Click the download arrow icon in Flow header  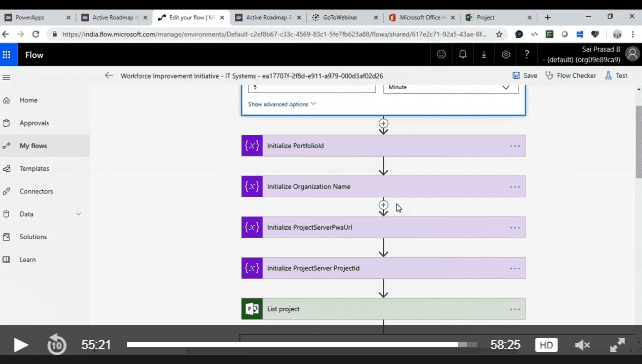pos(484,54)
